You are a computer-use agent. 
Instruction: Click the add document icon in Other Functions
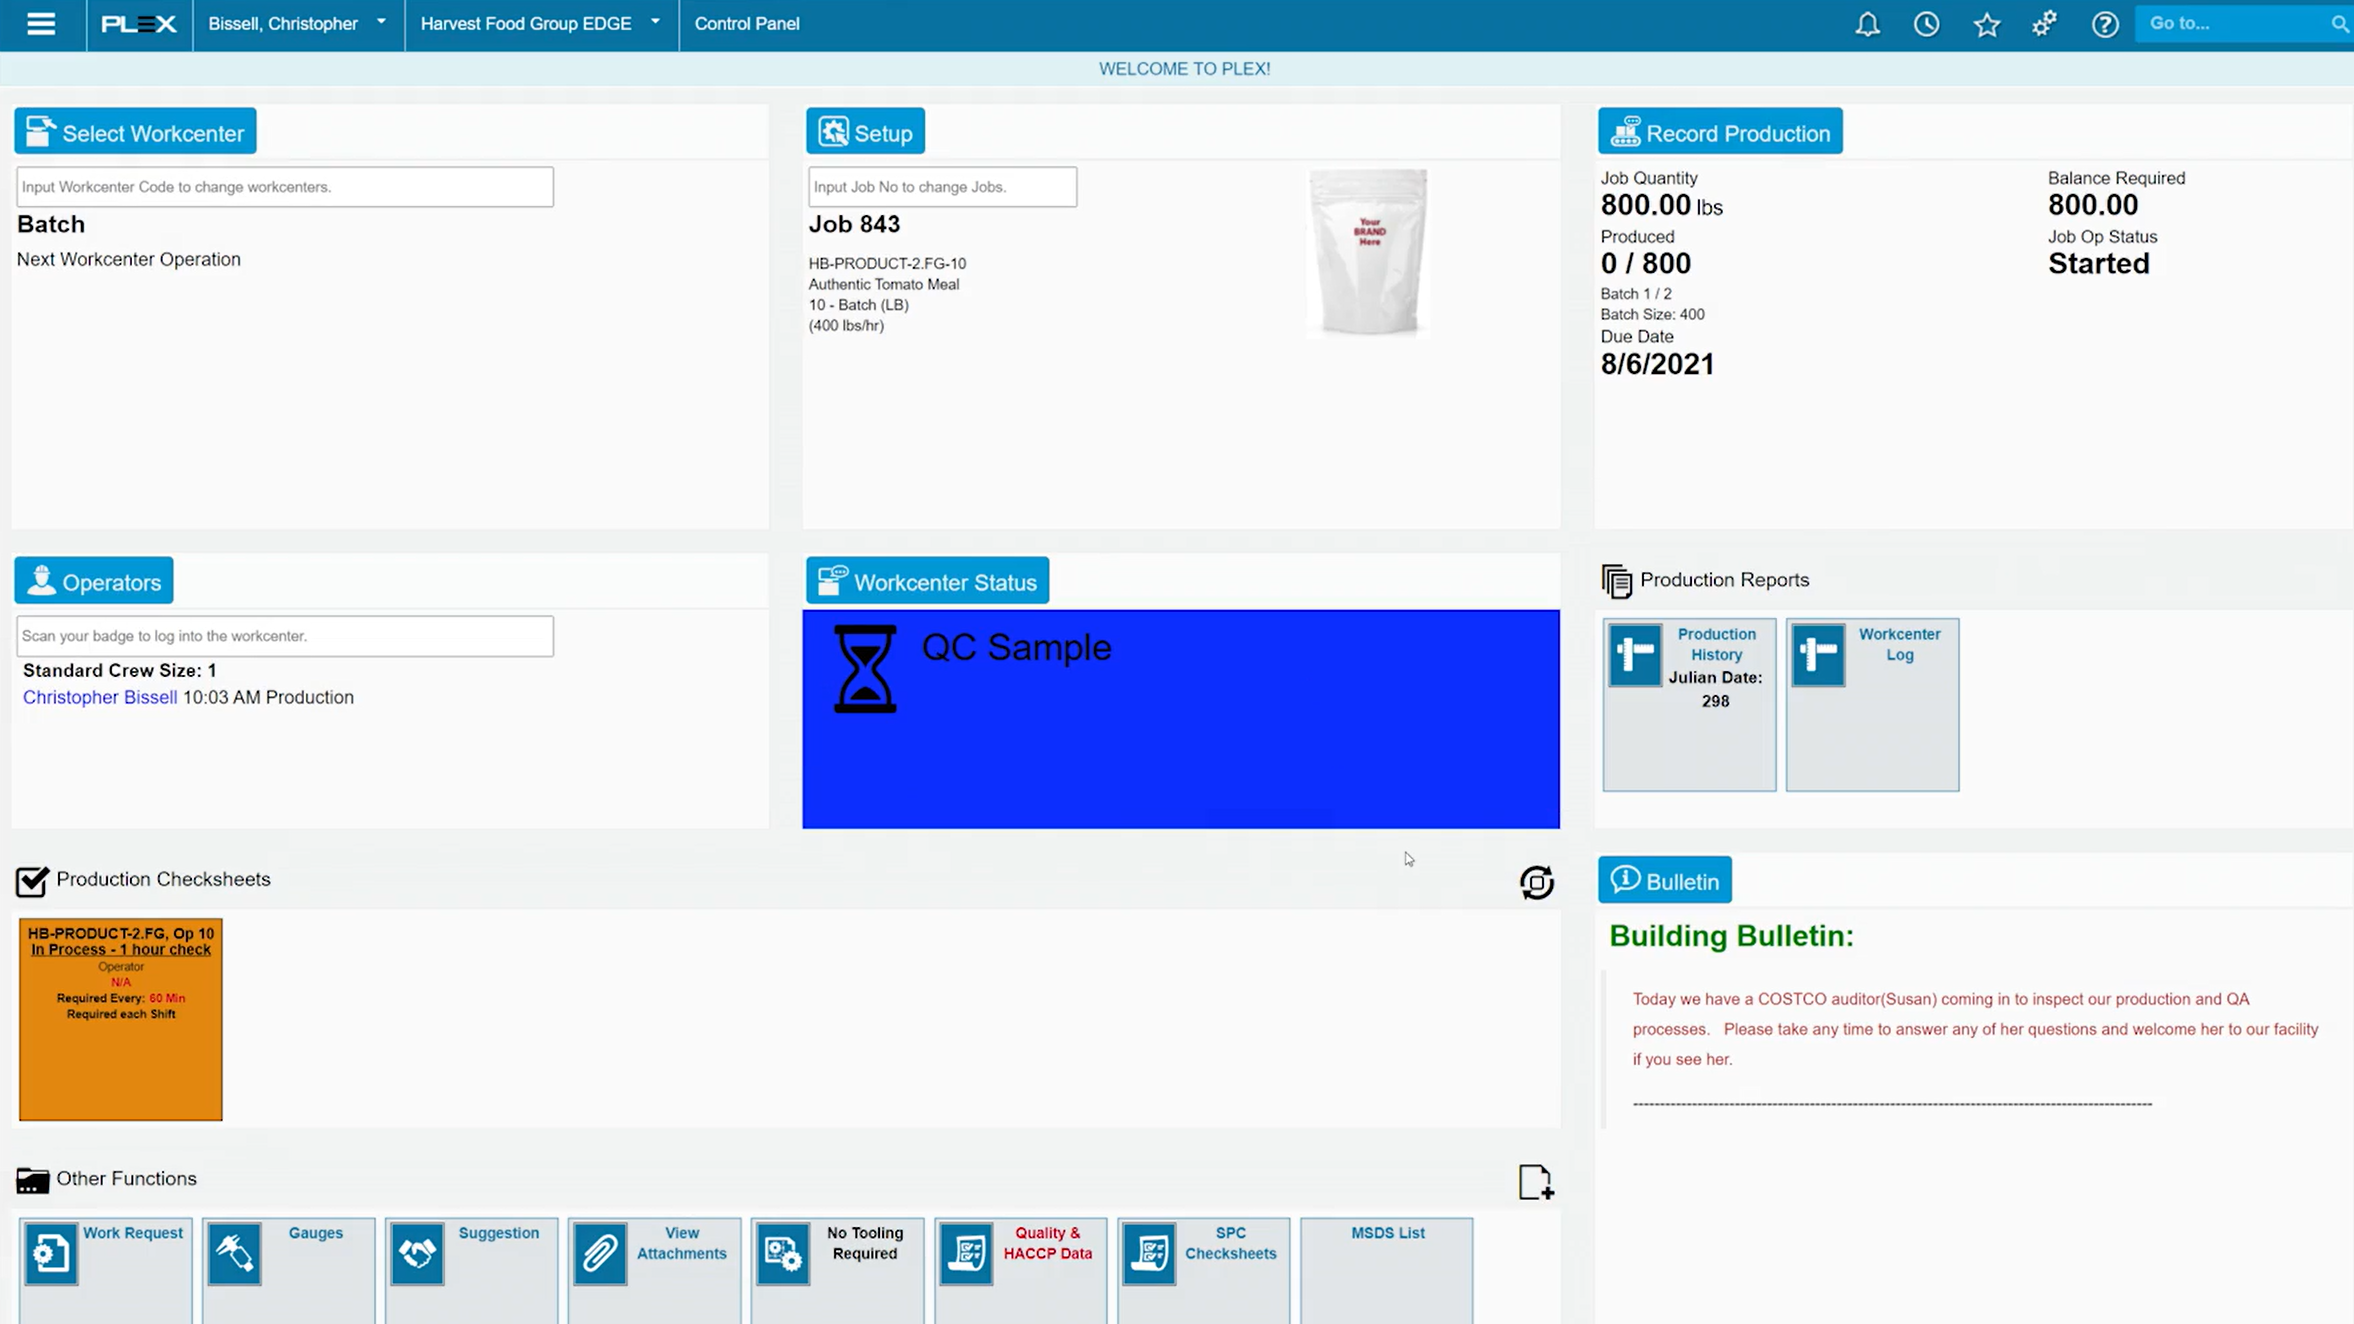1535,1182
